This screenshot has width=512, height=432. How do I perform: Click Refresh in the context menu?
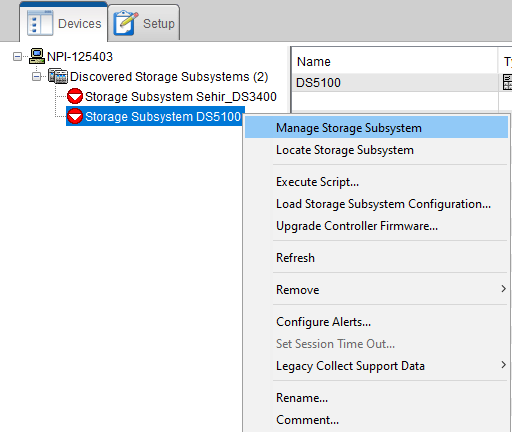[x=376, y=258]
